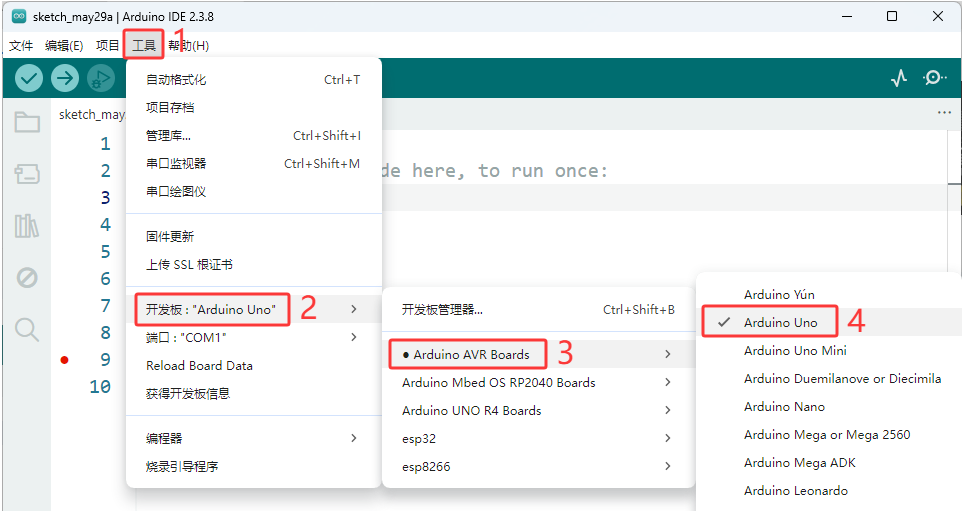963x514 pixels.
Task: Select Arduino Mega ADK board
Action: [829, 463]
